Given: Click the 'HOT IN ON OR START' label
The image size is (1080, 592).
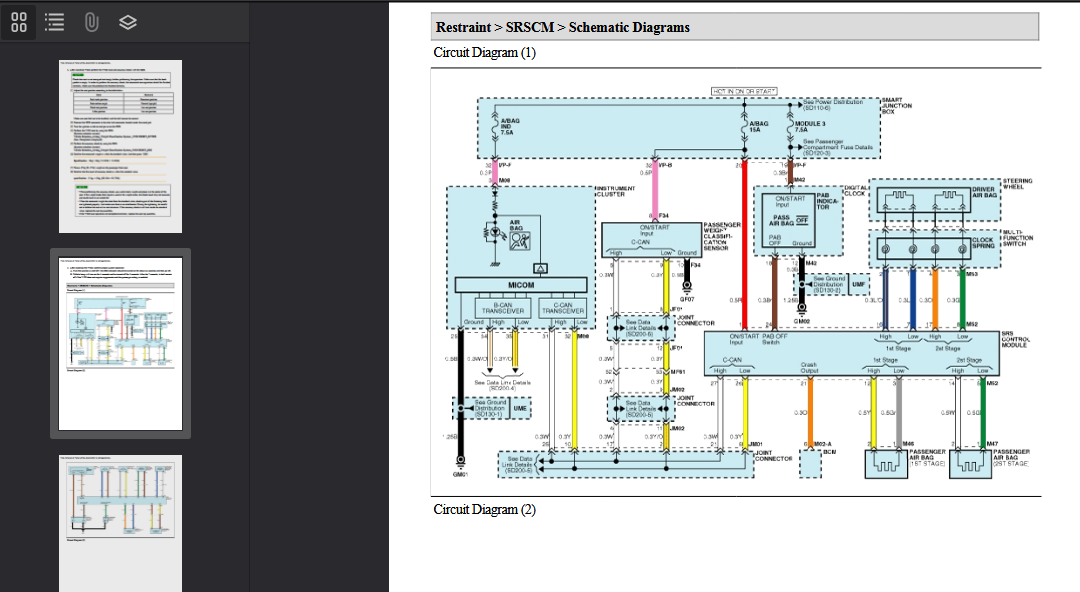Looking at the screenshot, I should pyautogui.click(x=744, y=91).
